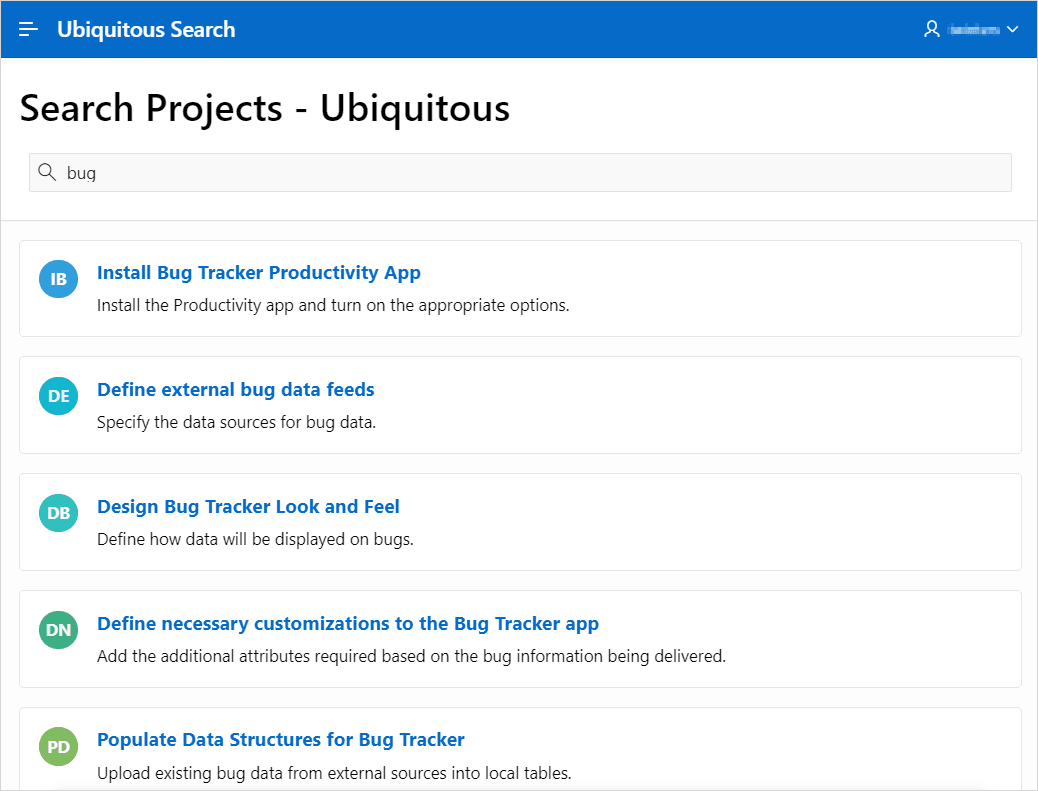Screen dimensions: 1038x791
Task: Click 'Install the Productivity app' description text
Action: [x=332, y=305]
